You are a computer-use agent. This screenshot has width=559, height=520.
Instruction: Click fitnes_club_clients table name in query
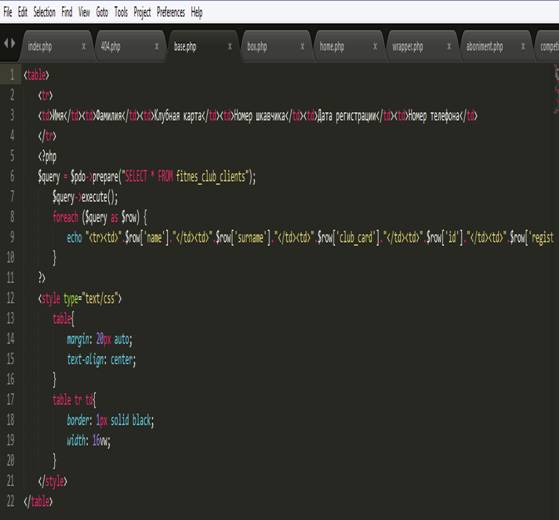pos(211,176)
